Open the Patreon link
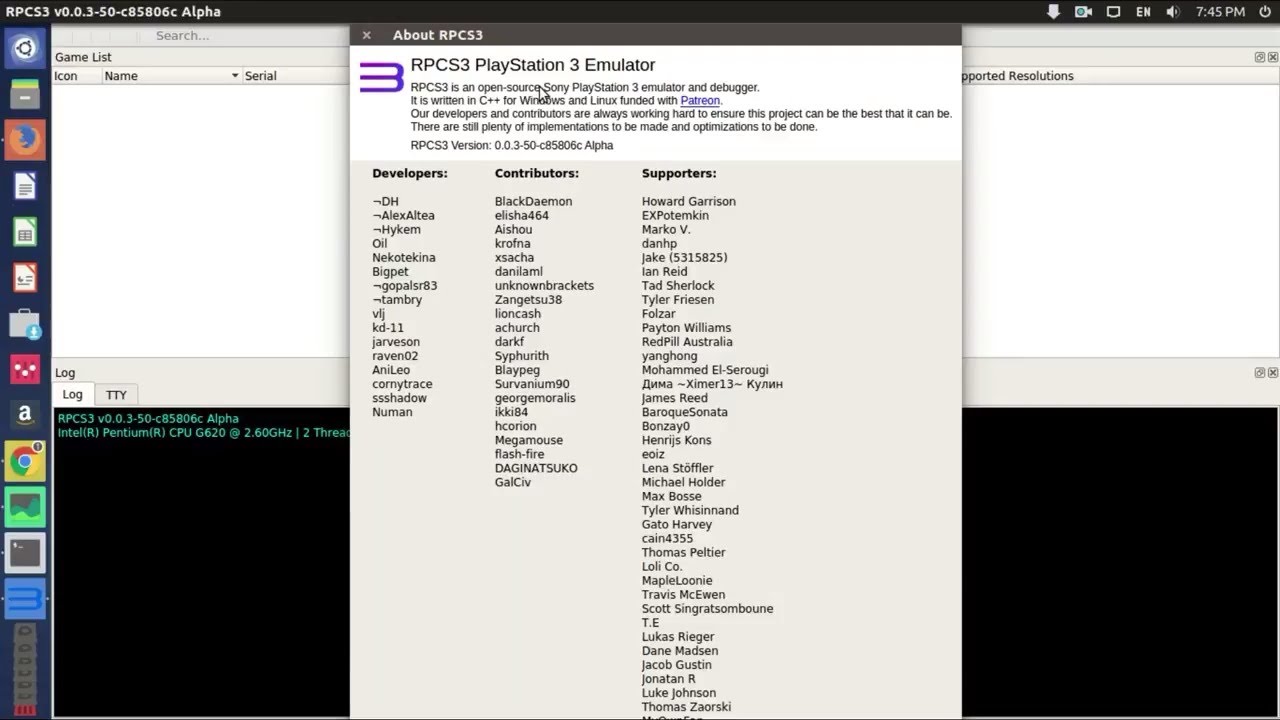 pyautogui.click(x=700, y=100)
